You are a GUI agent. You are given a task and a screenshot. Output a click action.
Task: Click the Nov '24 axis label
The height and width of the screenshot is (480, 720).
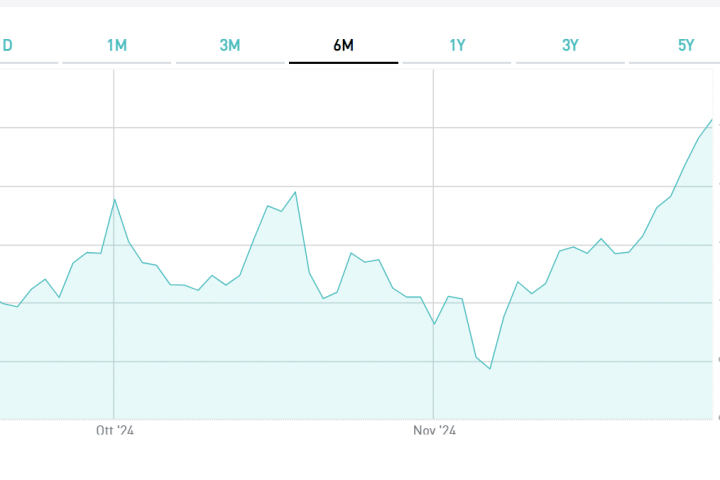pos(434,431)
